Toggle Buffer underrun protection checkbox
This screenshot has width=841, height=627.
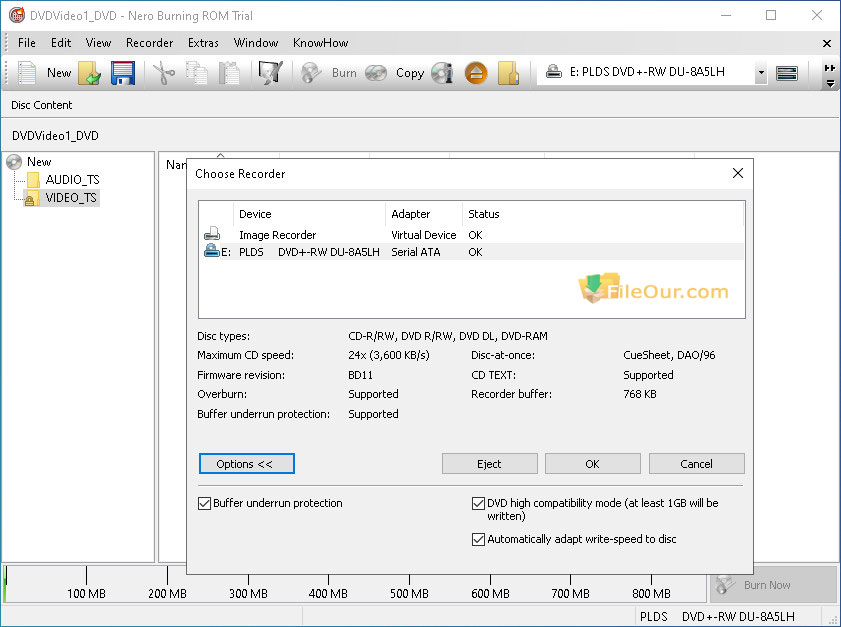(205, 504)
